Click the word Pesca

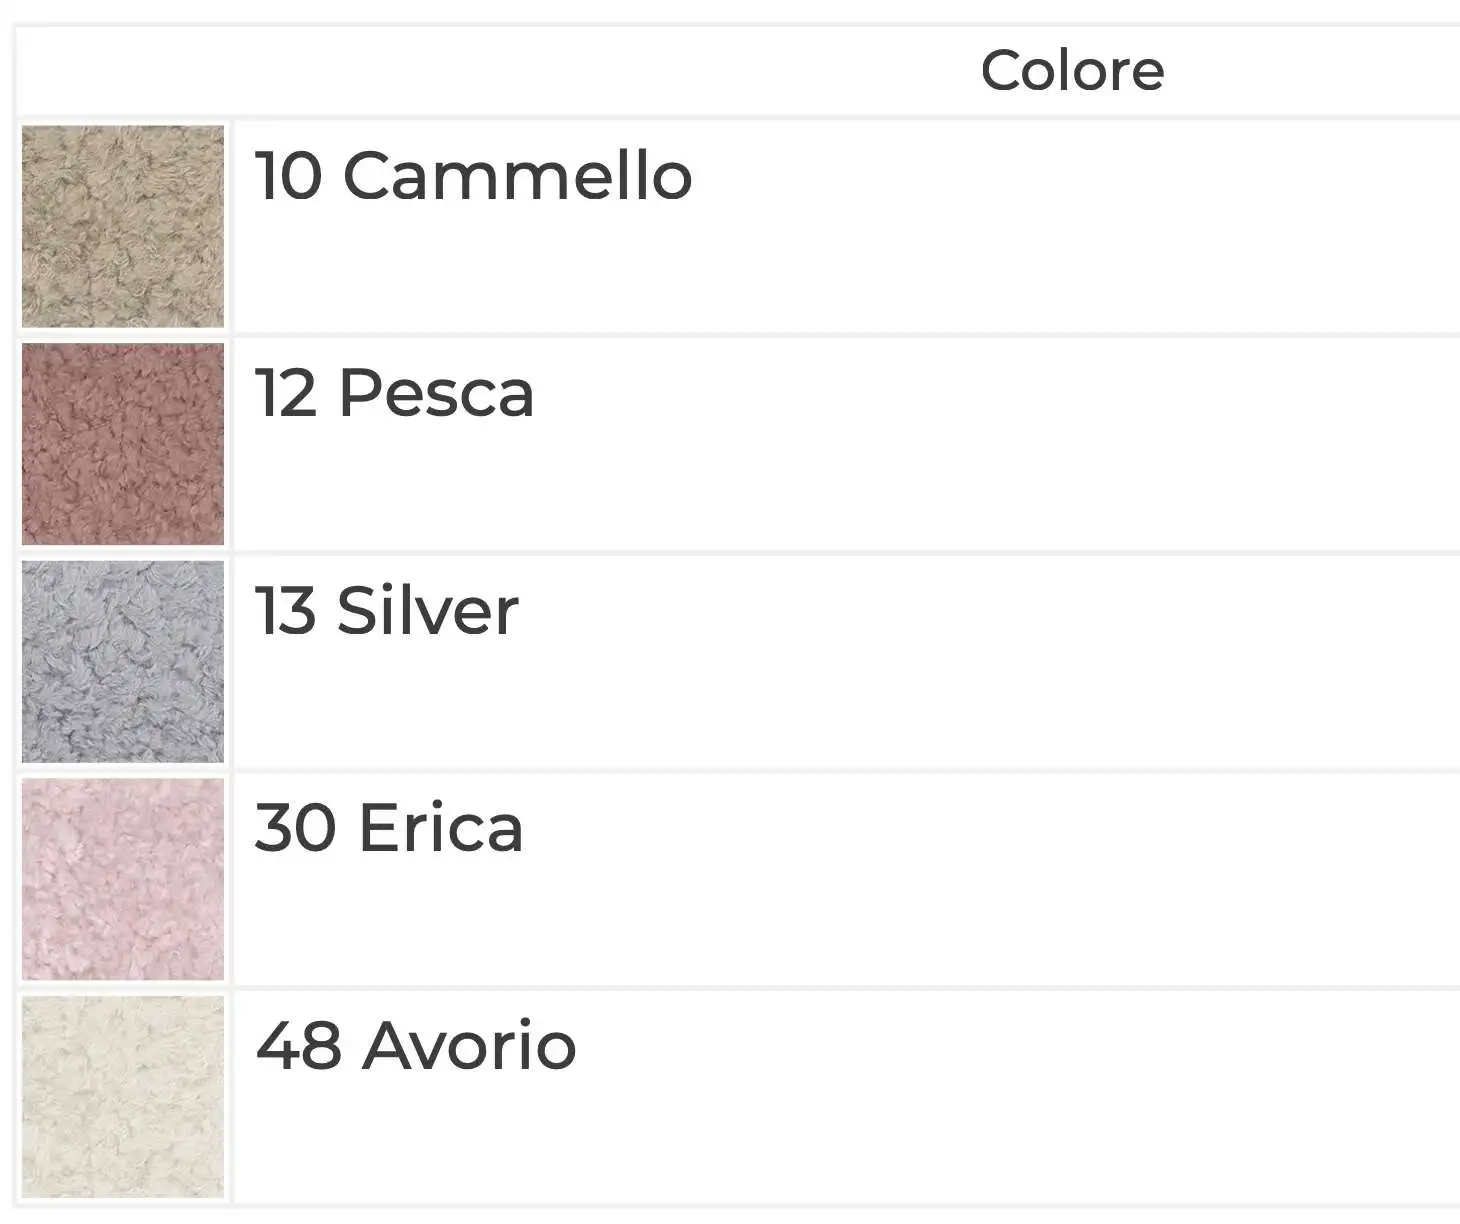click(436, 393)
